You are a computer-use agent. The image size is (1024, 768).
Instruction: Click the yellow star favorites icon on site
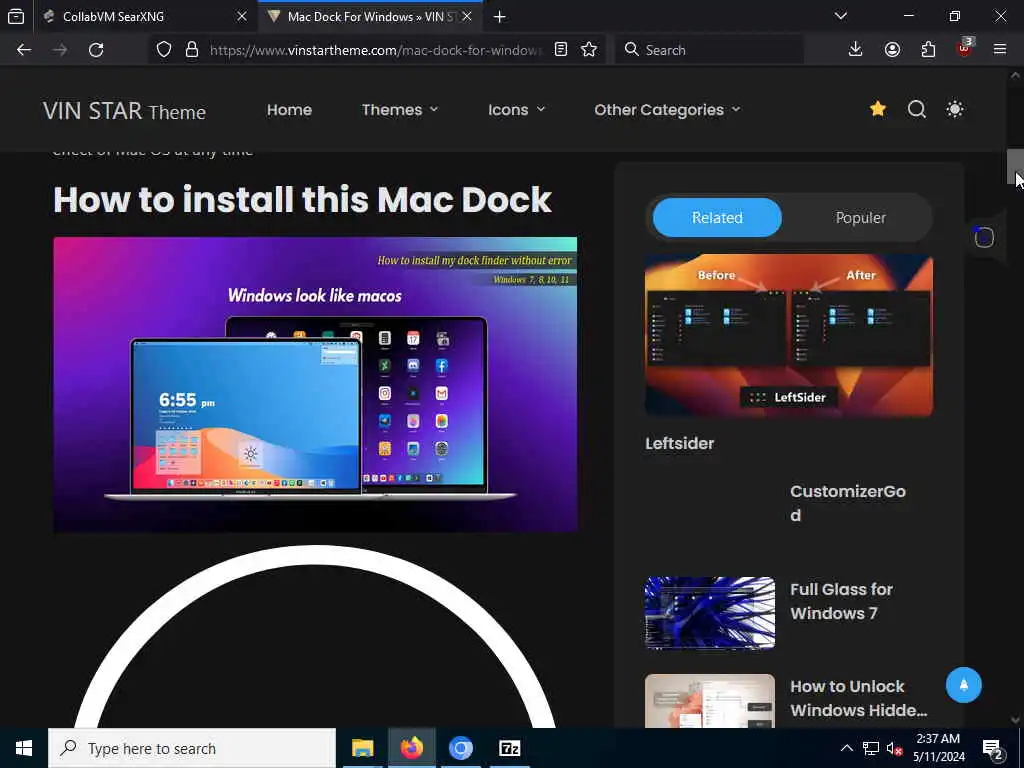tap(878, 109)
